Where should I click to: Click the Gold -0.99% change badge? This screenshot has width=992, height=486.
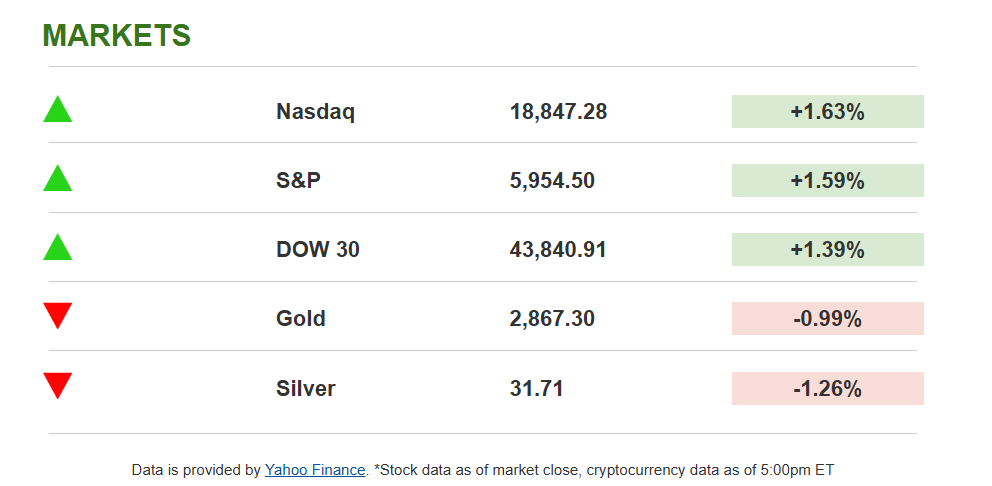click(827, 319)
